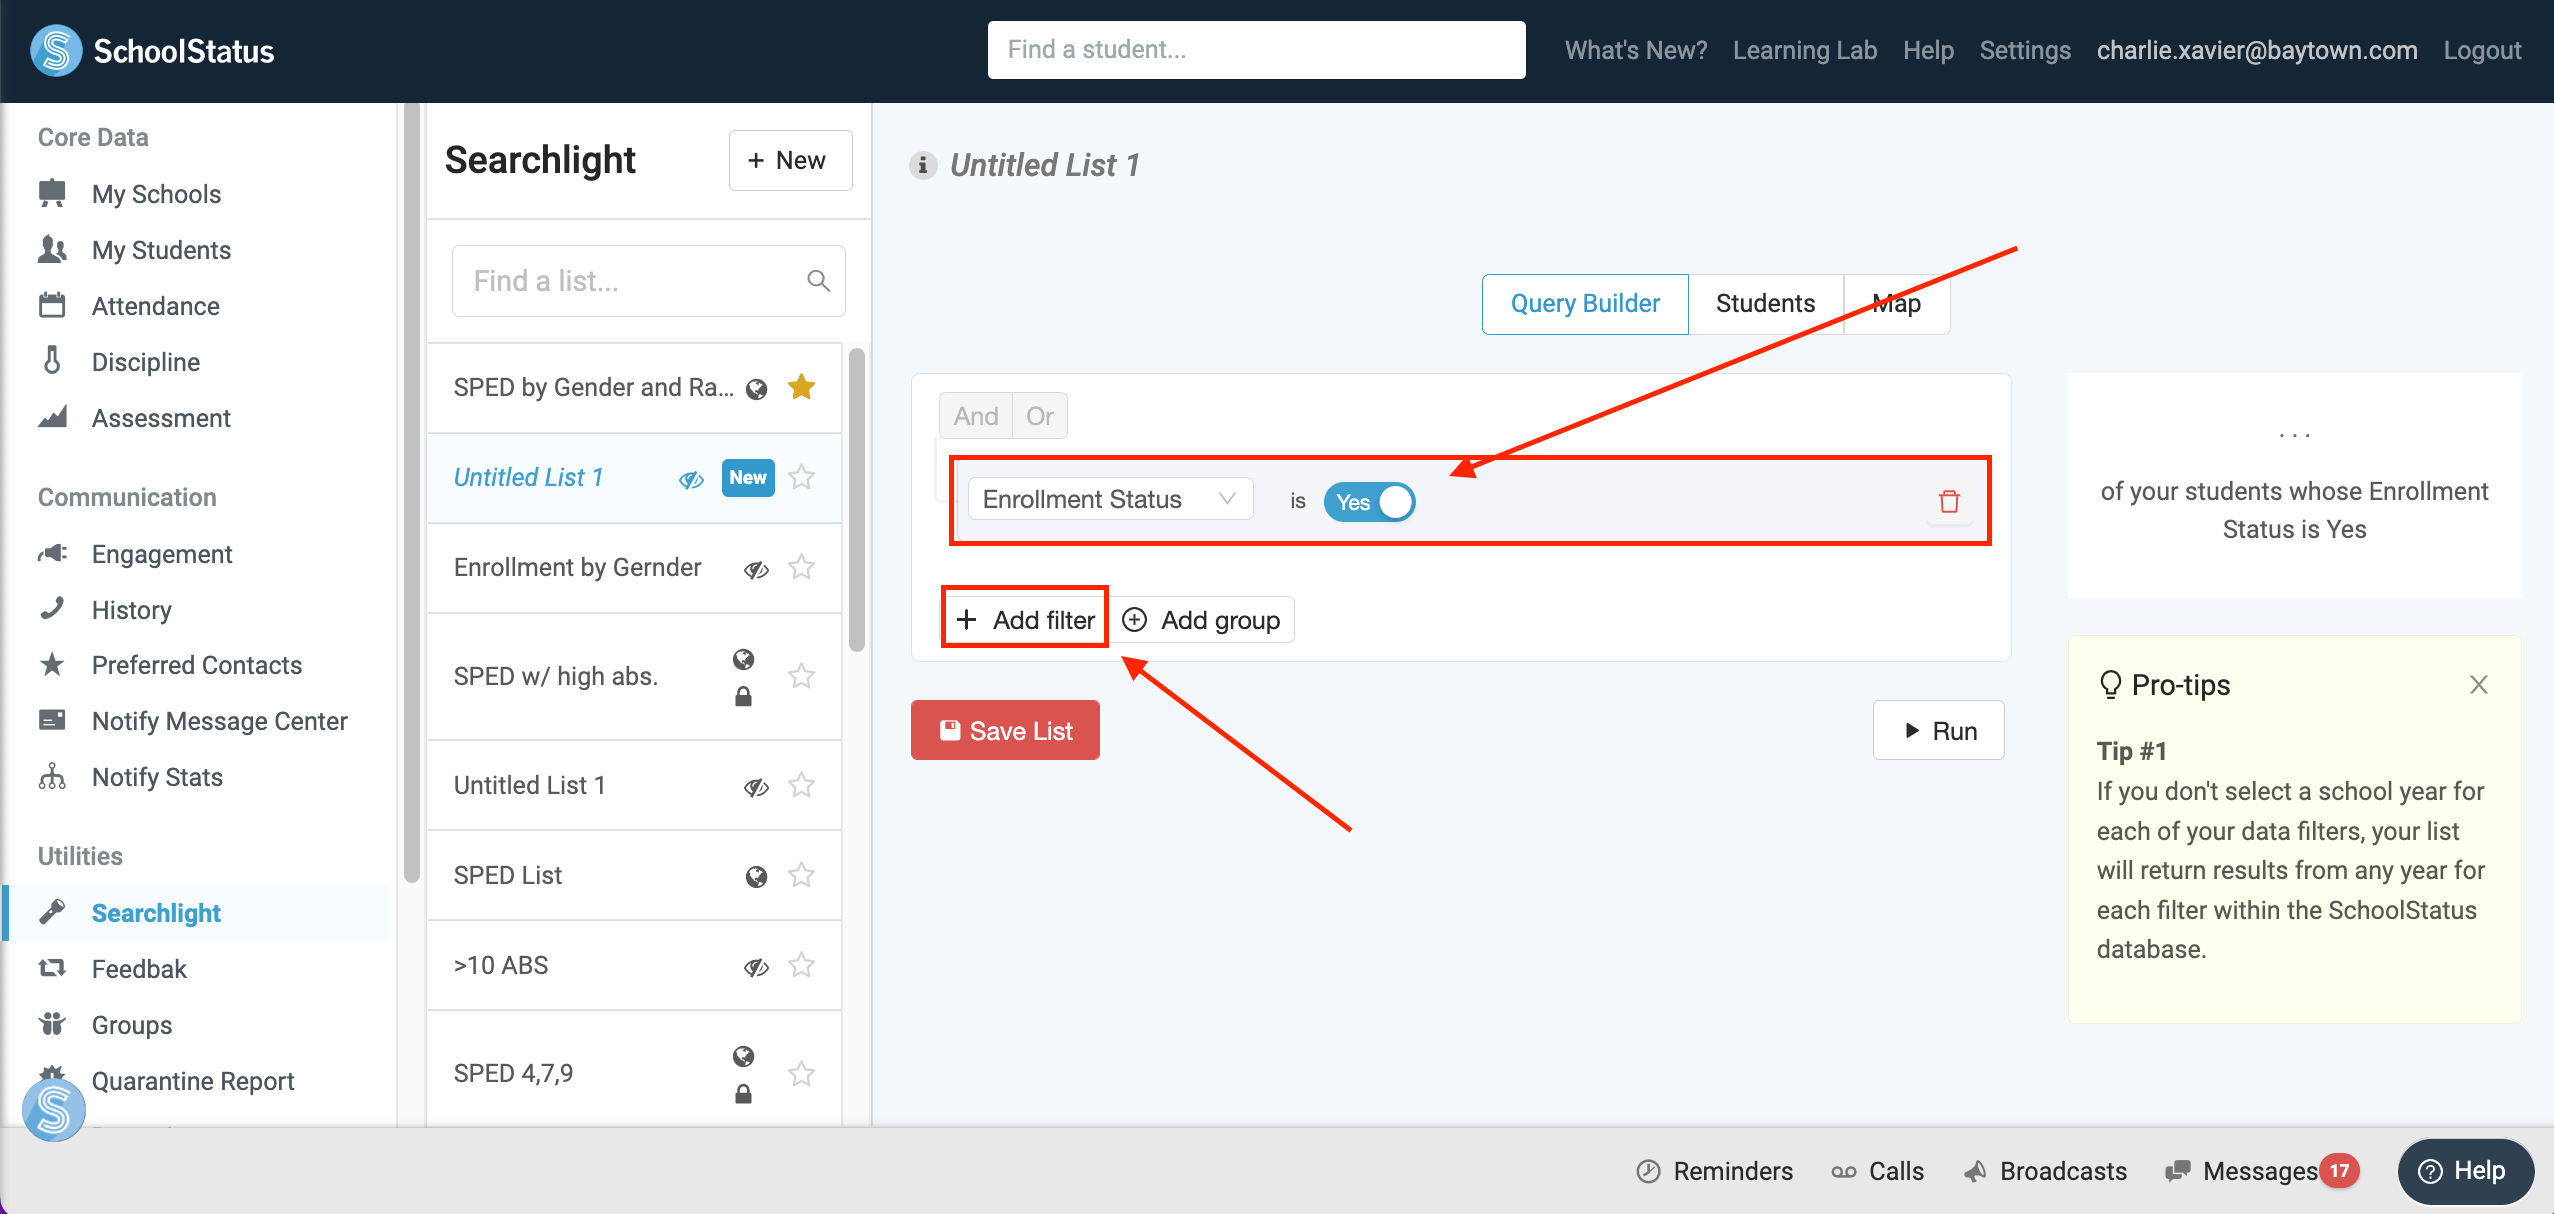The image size is (2554, 1214).
Task: Open the floating Help button
Action: click(x=2465, y=1171)
